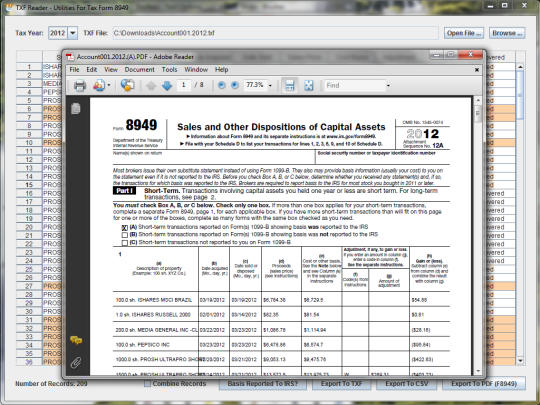
Task: Click Basis Reported To IRS? button
Action: (262, 384)
